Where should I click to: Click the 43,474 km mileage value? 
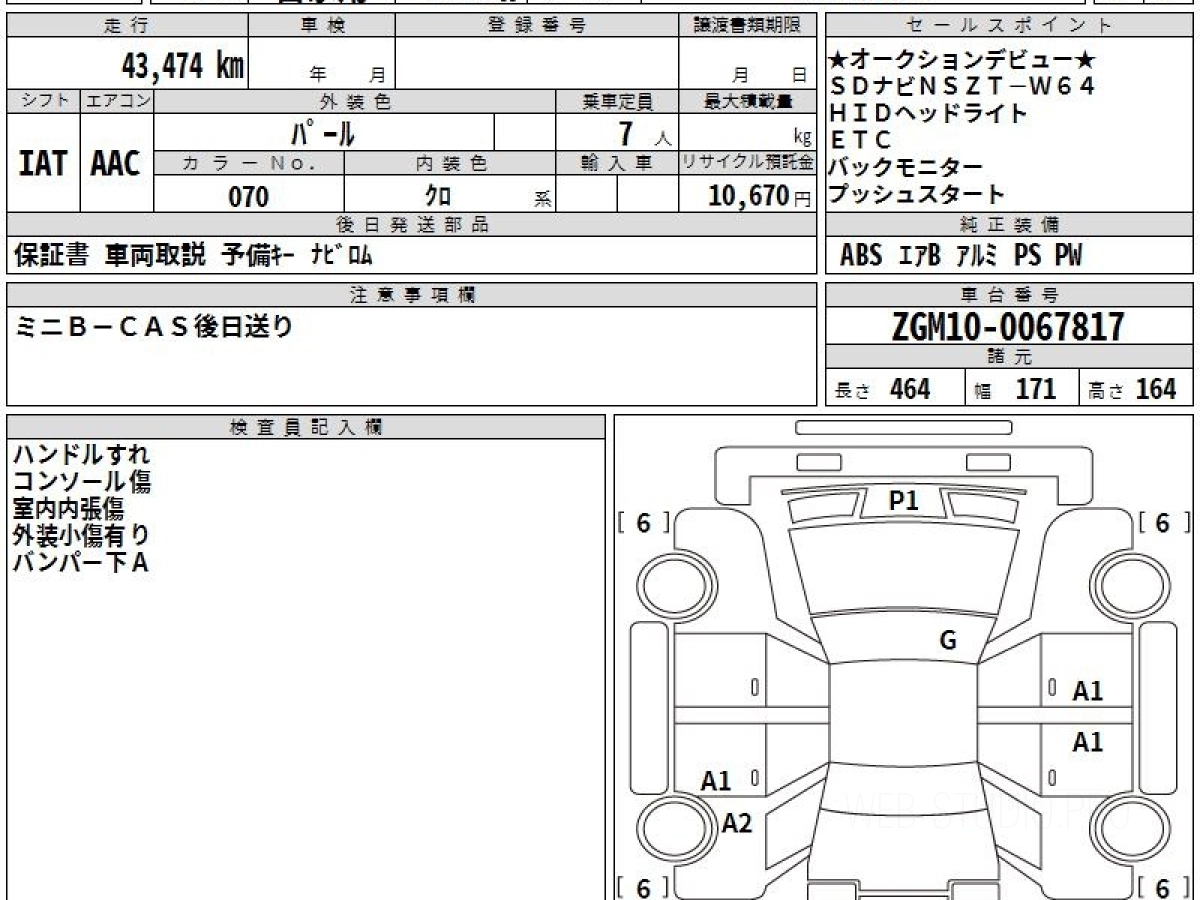point(183,67)
